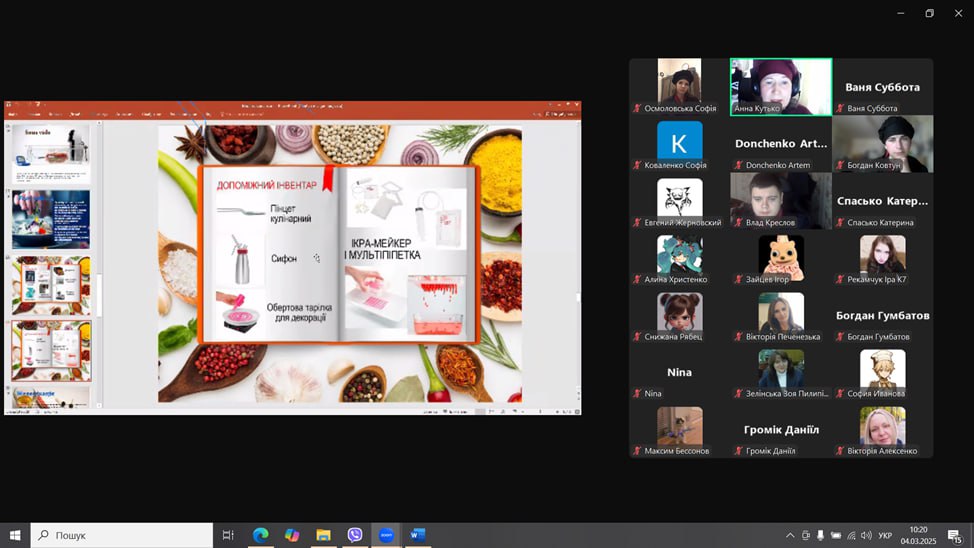This screenshot has height=548, width=974.
Task: Open the notification center with badge 15
Action: pos(955,536)
